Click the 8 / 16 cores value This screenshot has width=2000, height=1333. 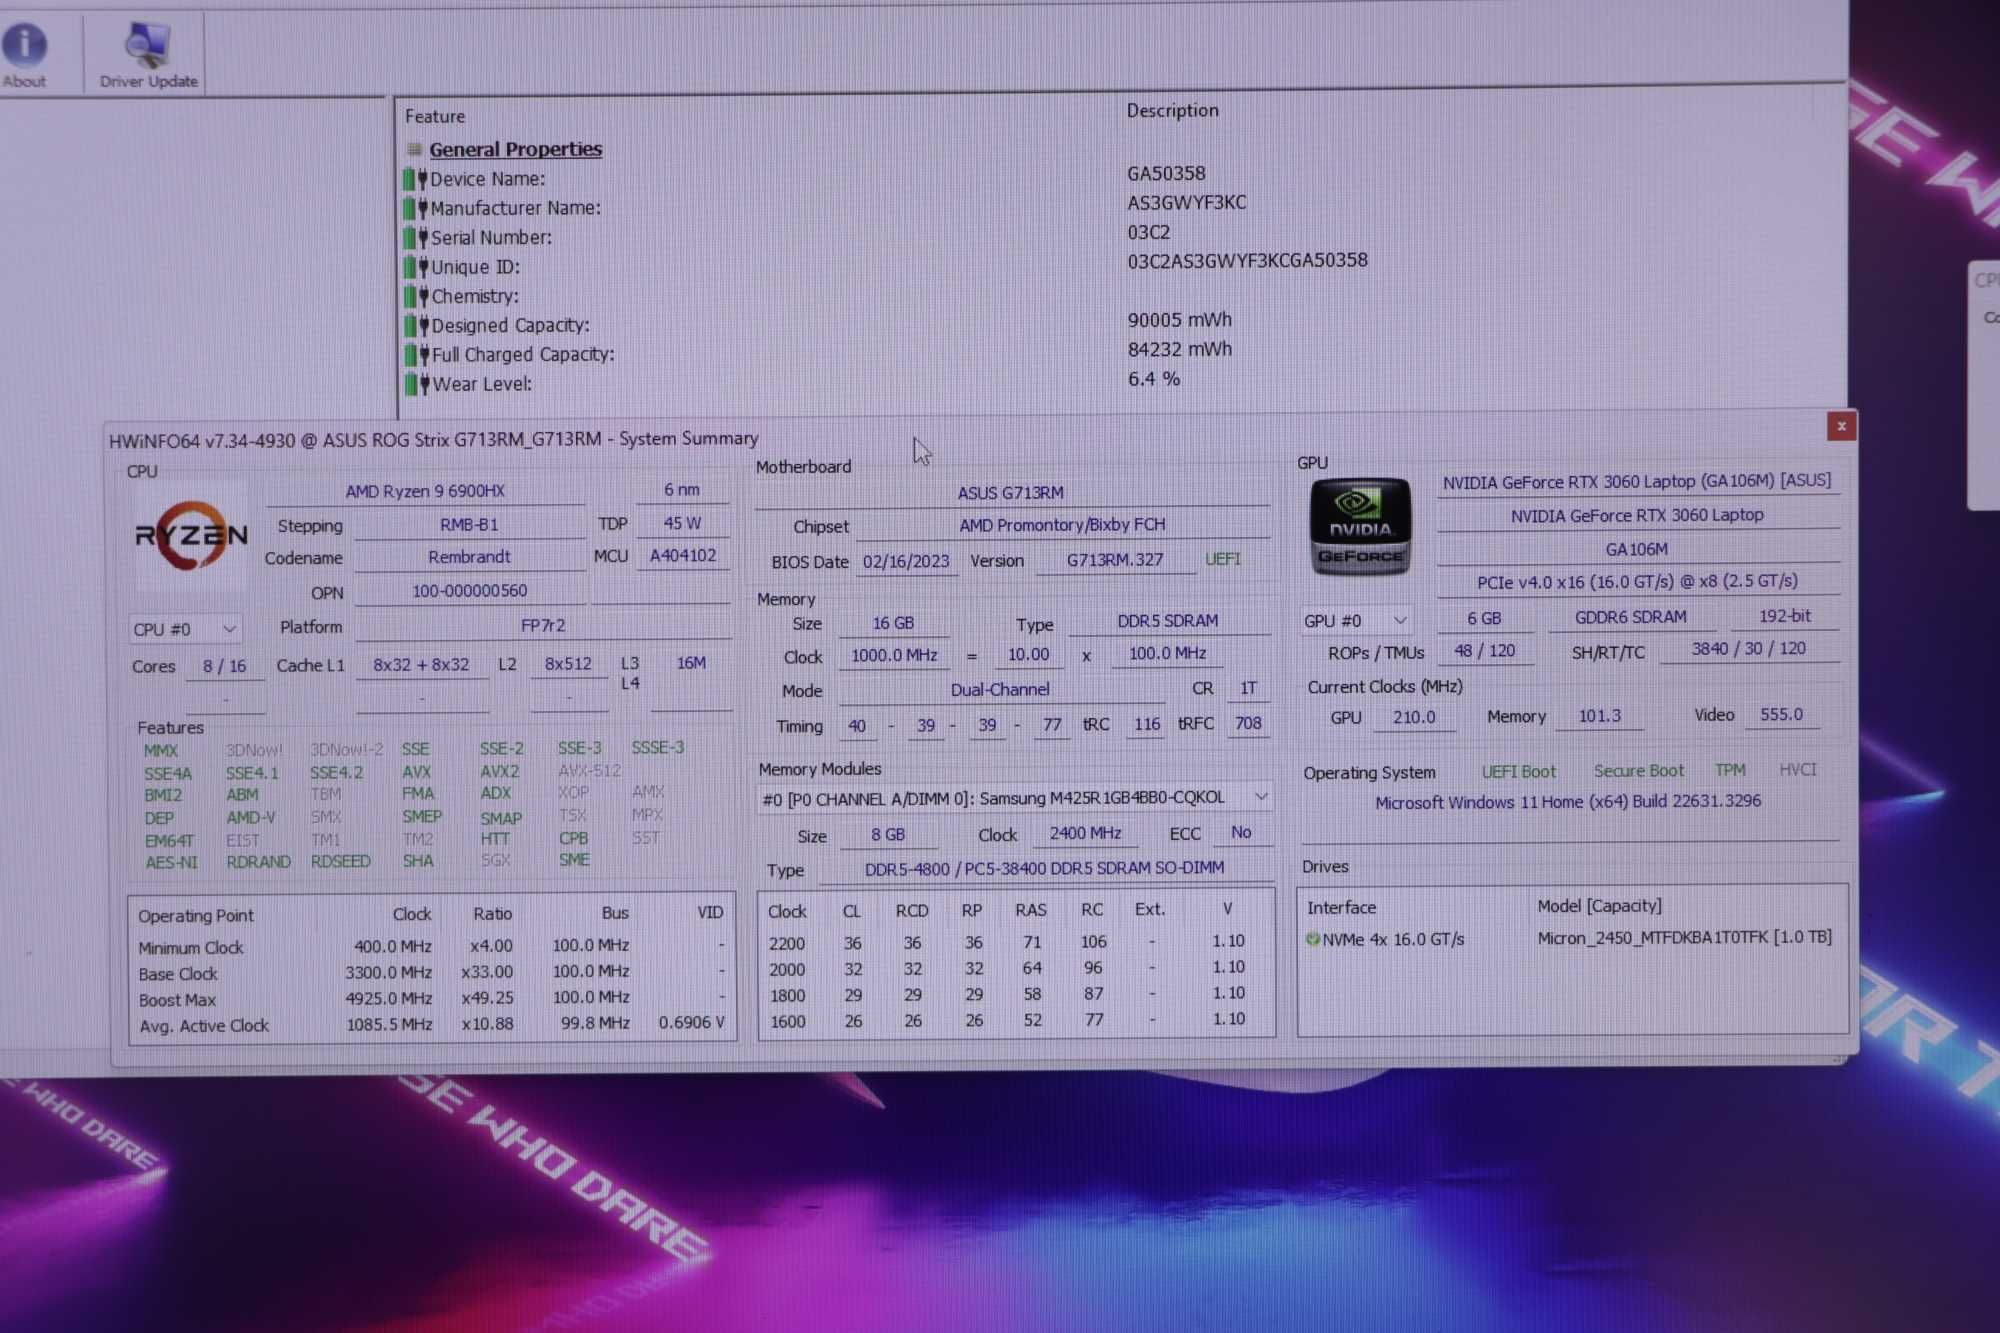(225, 666)
